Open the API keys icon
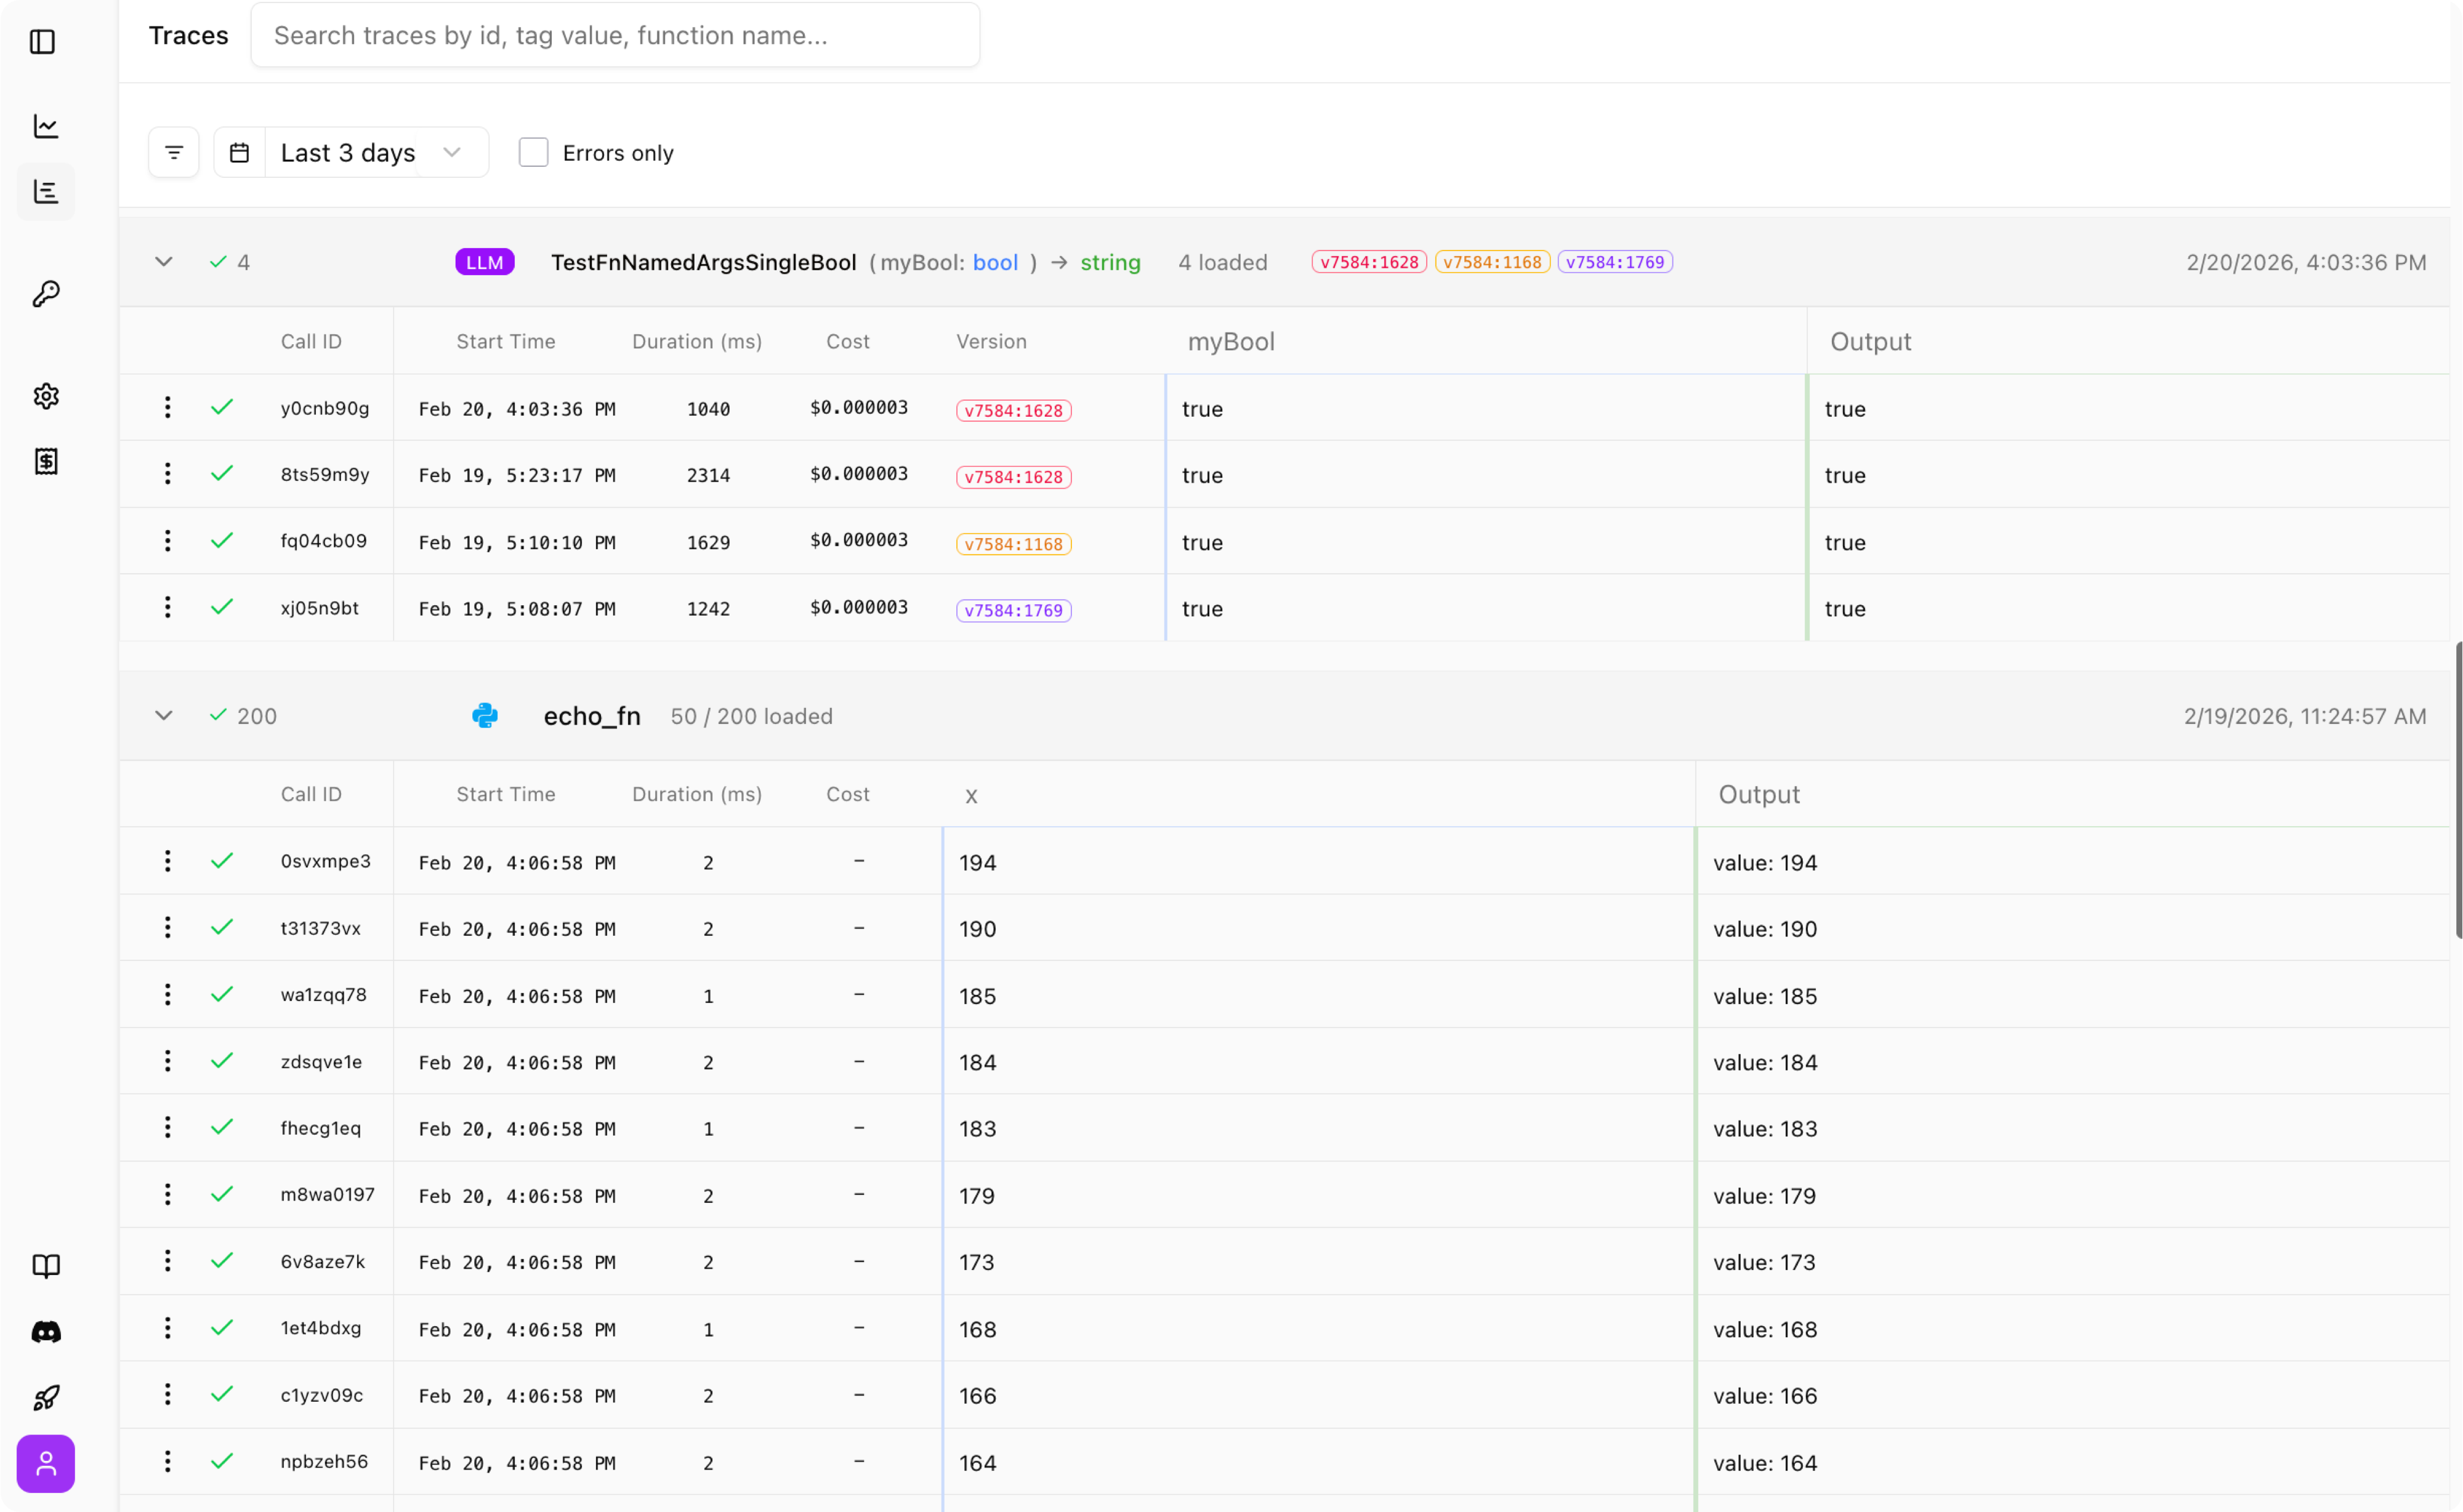The width and height of the screenshot is (2463, 1512). [x=46, y=294]
